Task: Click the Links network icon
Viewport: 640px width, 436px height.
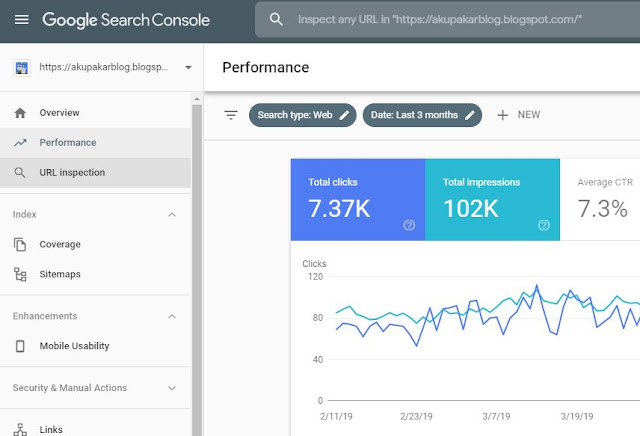Action: 20,429
